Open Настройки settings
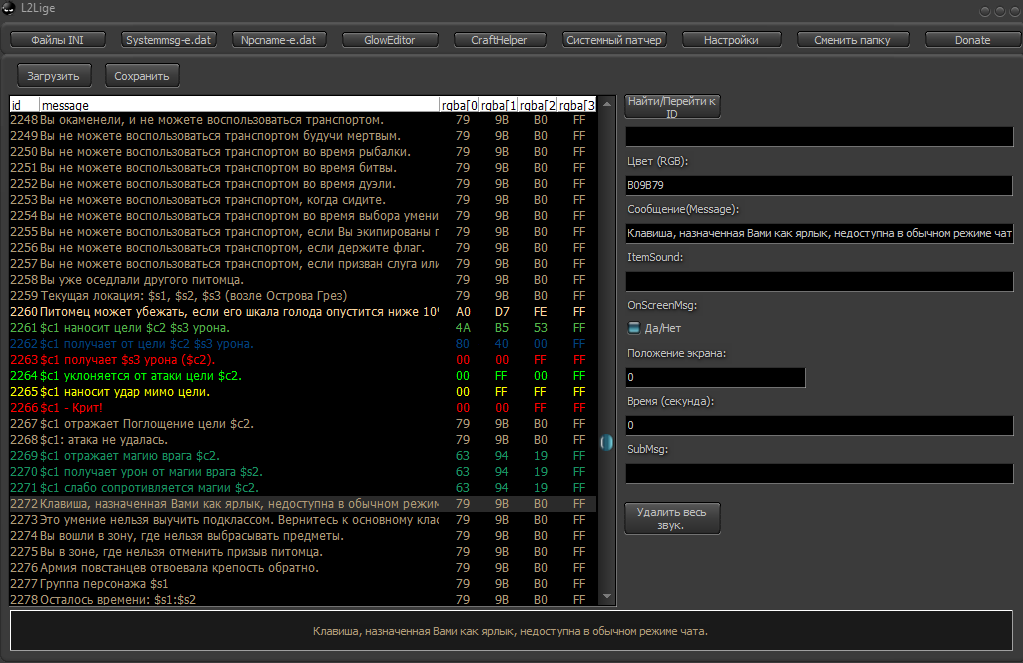Image resolution: width=1023 pixels, height=663 pixels. click(730, 40)
